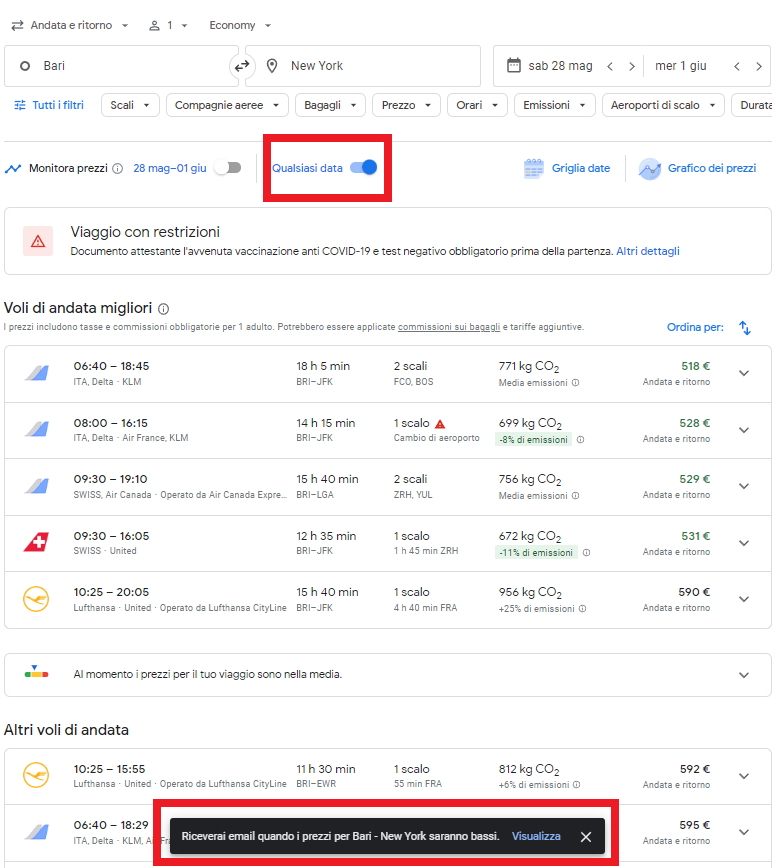
Task: Expand the 529 € flight details
Action: tap(744, 487)
